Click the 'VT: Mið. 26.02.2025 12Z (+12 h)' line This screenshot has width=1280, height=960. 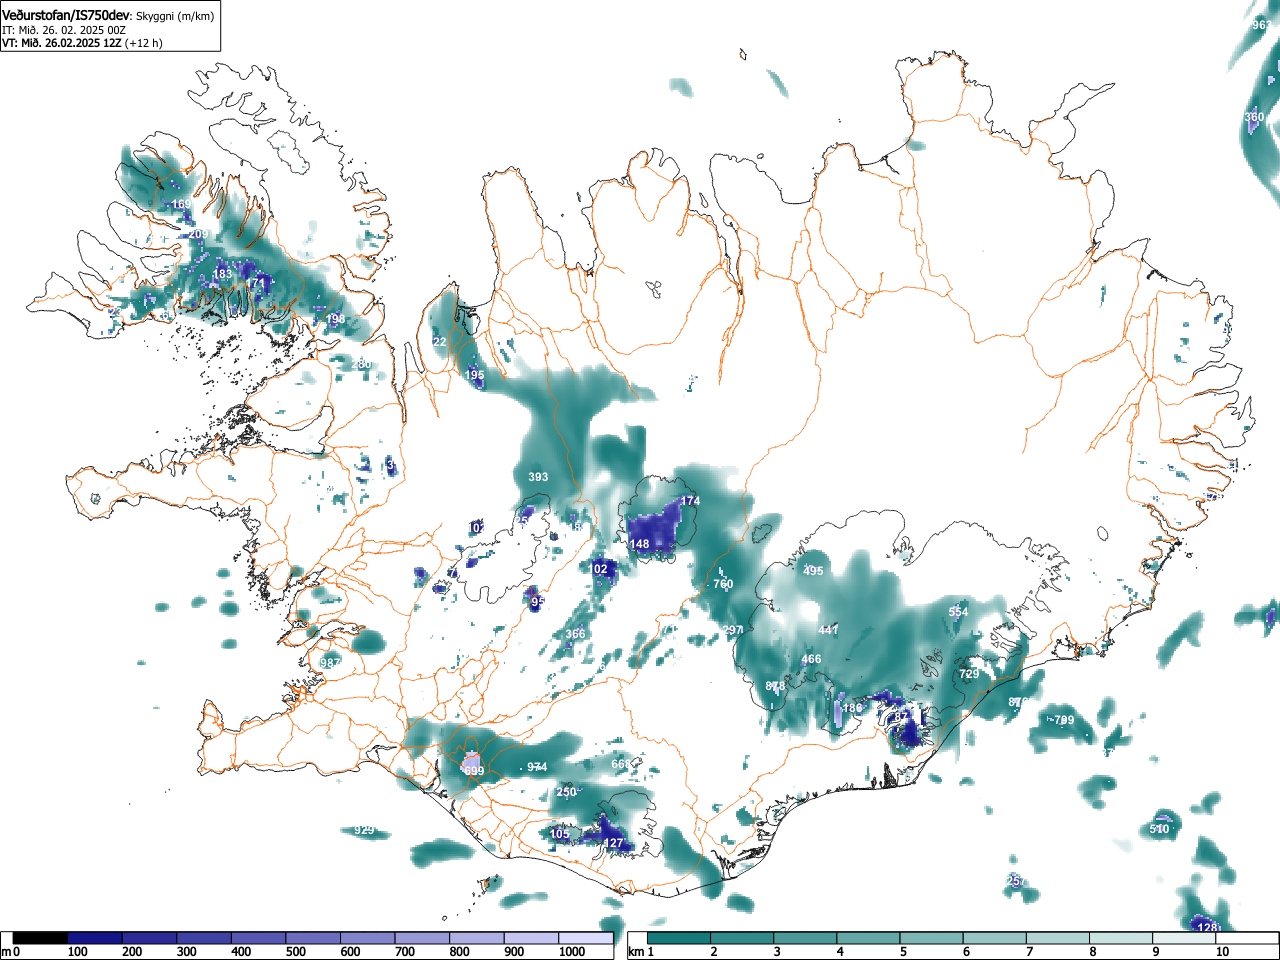[82, 43]
